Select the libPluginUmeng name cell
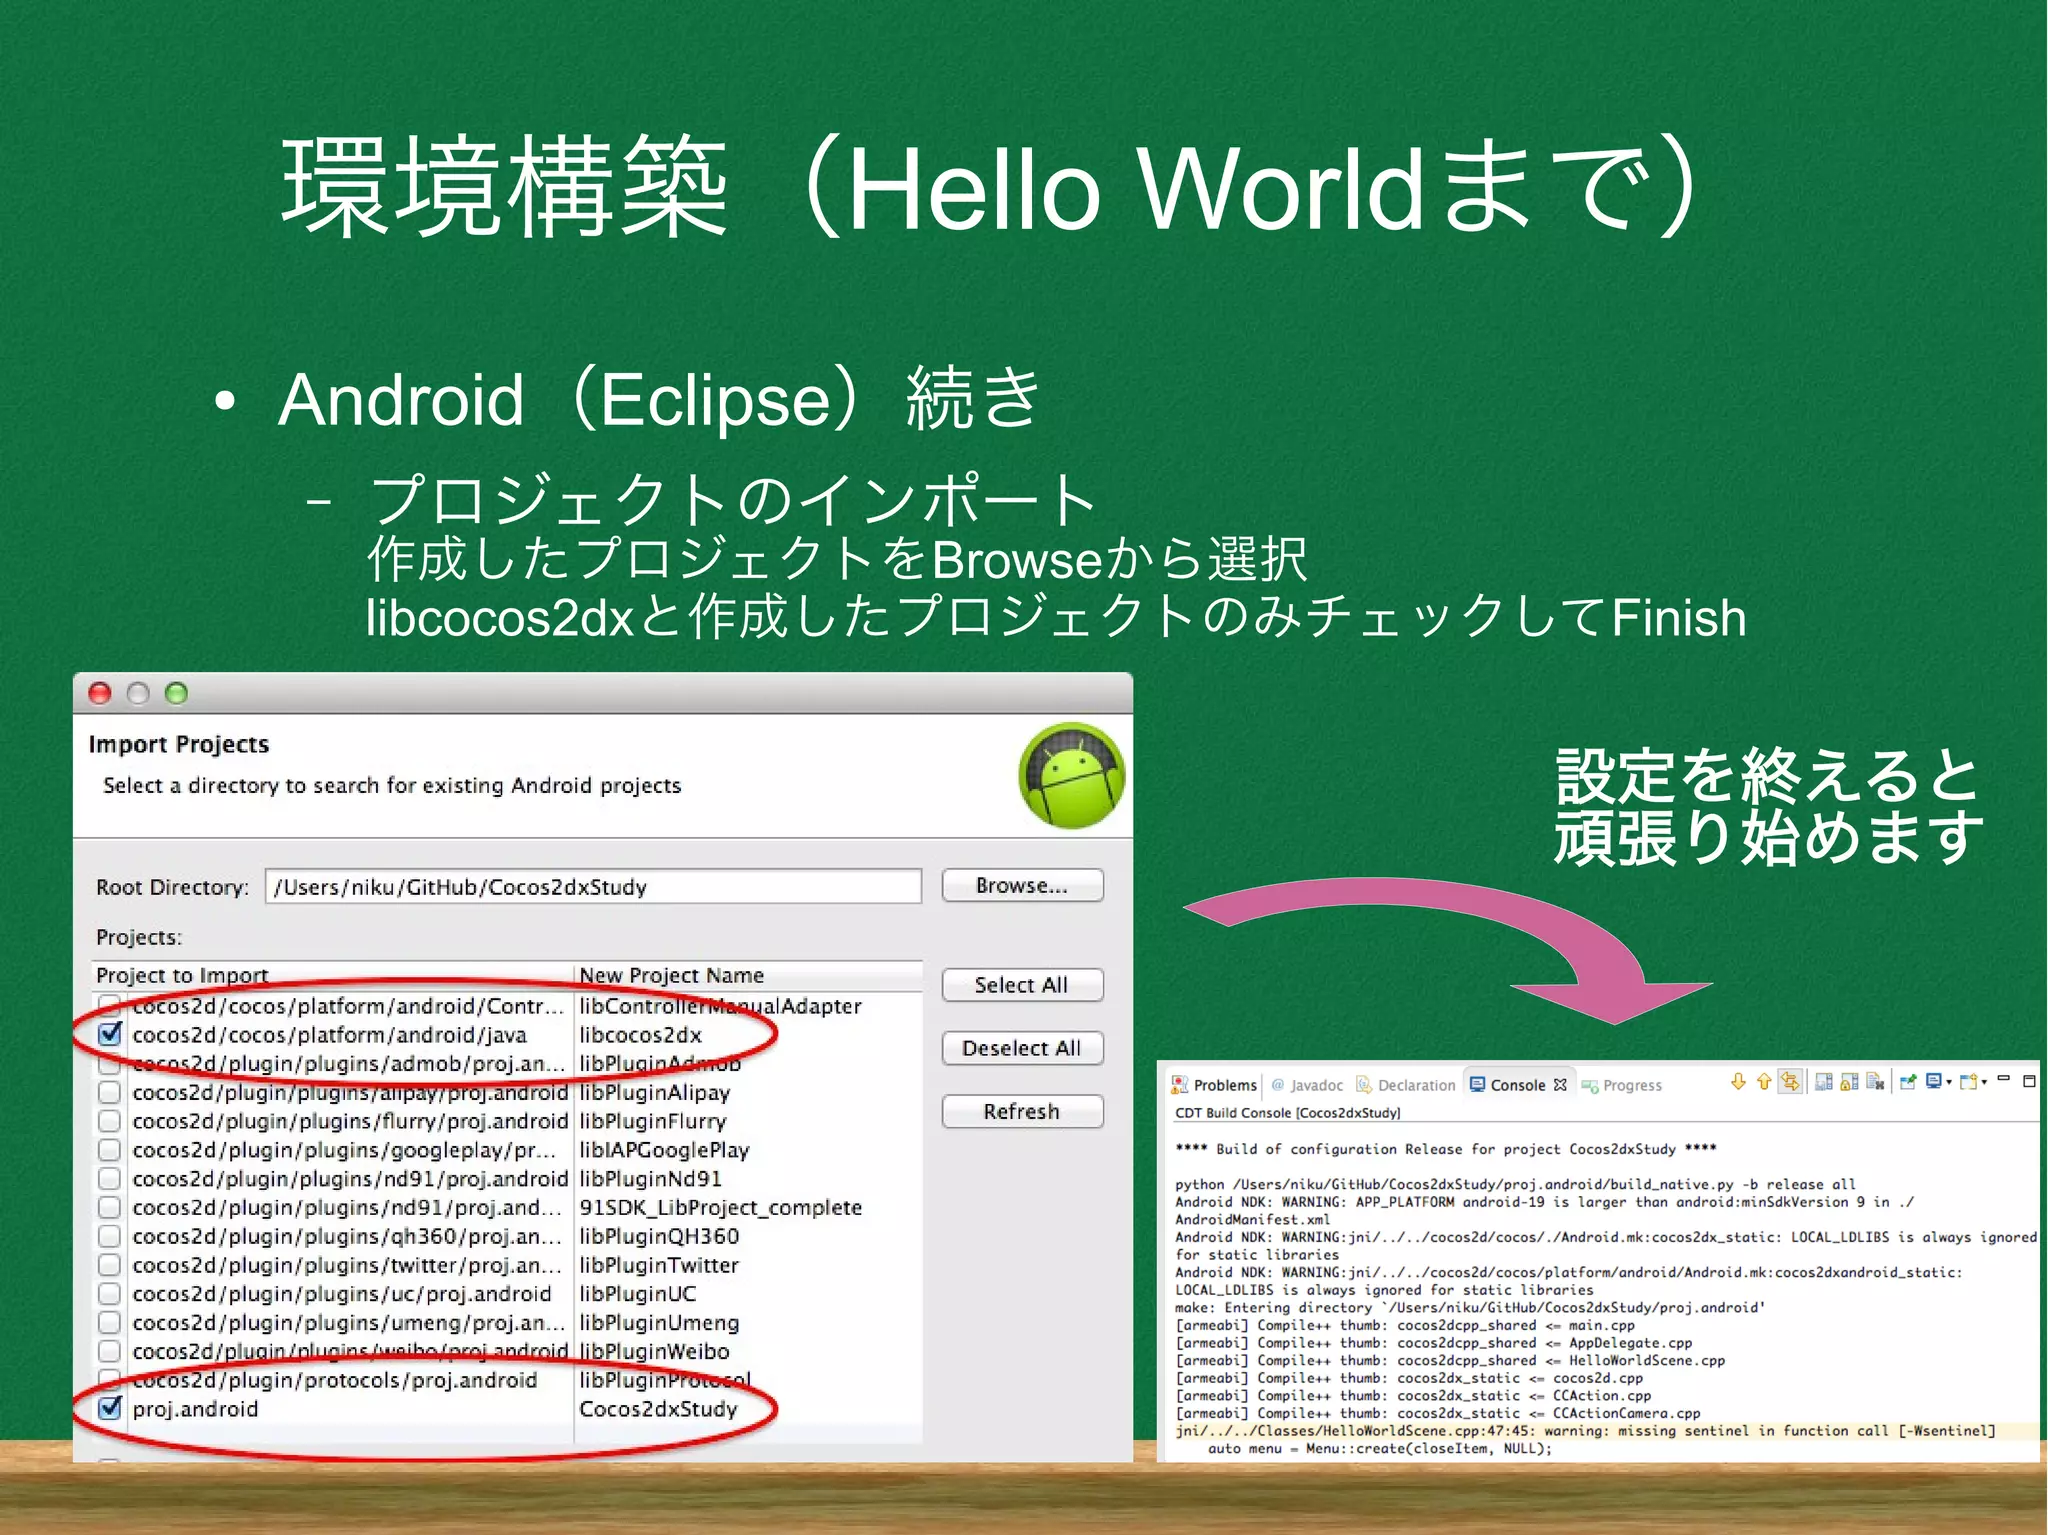This screenshot has width=2048, height=1535. 659,1323
